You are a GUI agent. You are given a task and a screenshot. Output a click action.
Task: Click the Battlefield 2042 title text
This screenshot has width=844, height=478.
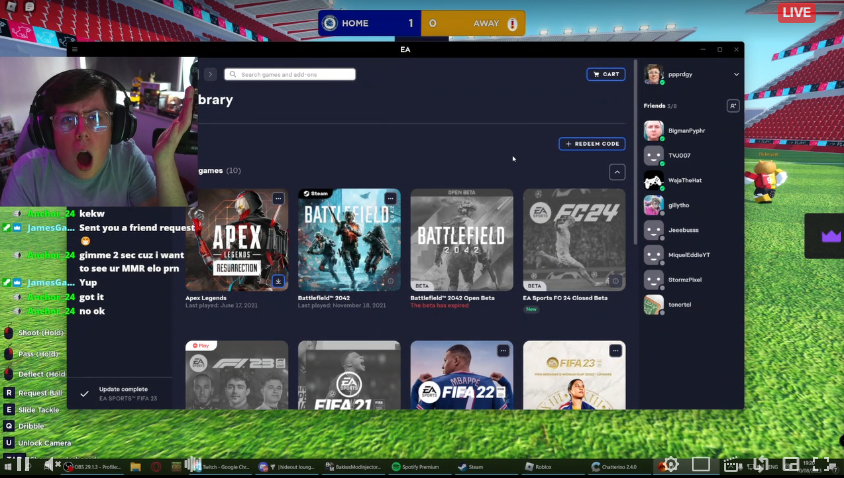[323, 298]
